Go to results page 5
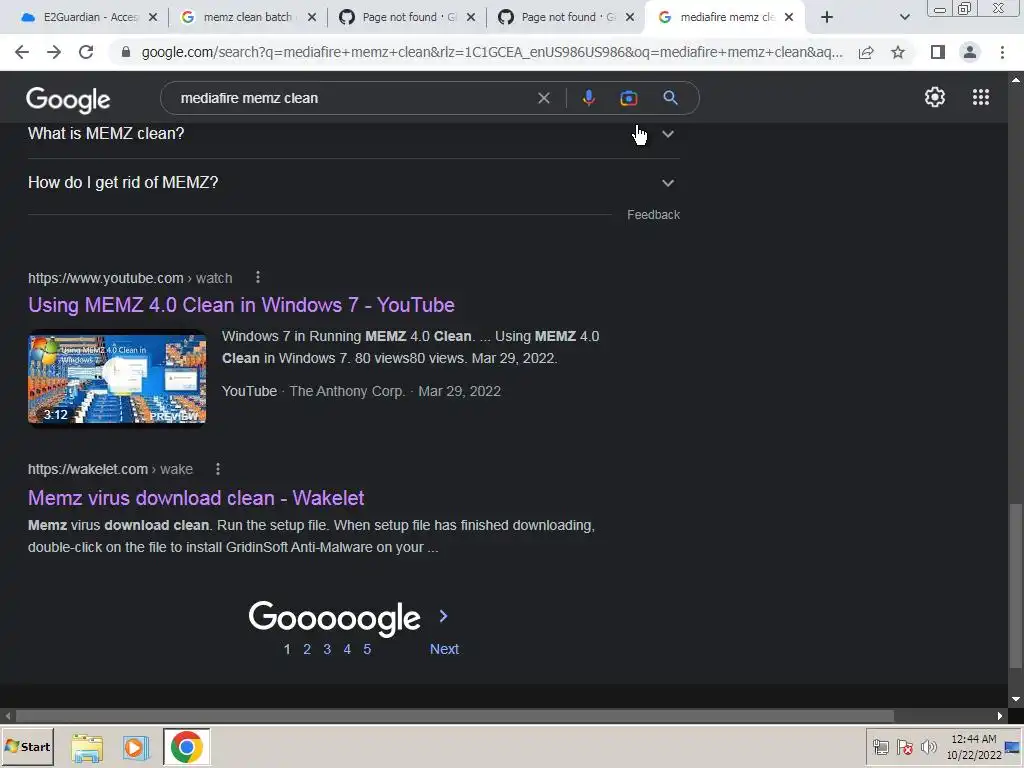 [367, 649]
